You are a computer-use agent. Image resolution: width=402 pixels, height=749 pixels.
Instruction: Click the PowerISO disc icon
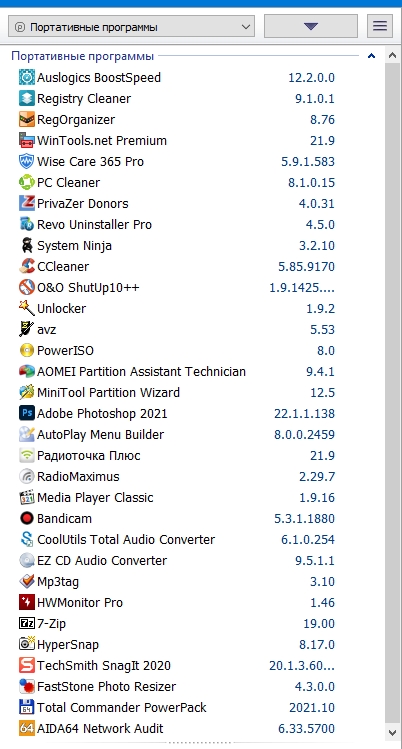[27, 351]
